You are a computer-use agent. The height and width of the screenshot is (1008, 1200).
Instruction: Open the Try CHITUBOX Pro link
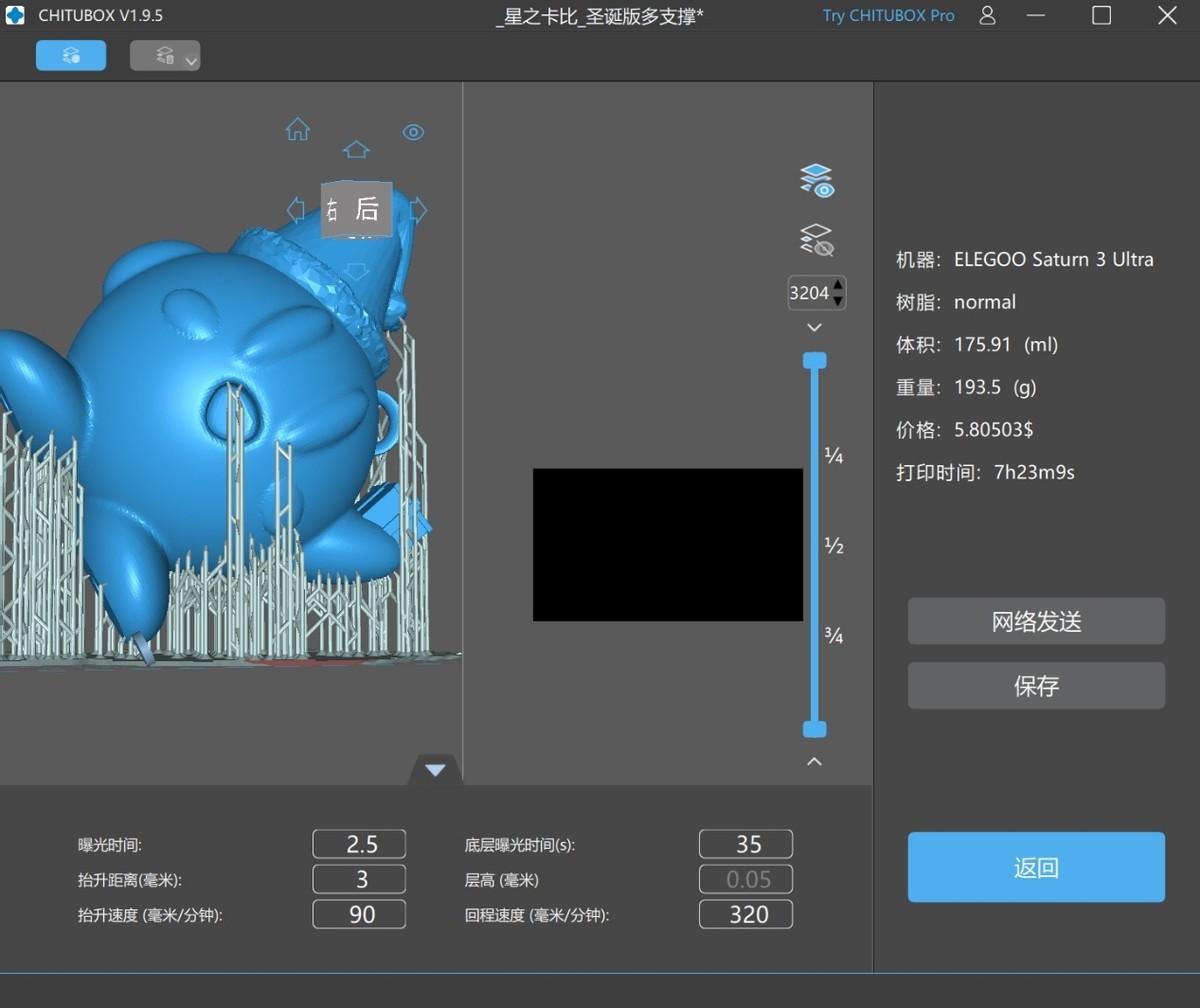pyautogui.click(x=888, y=15)
